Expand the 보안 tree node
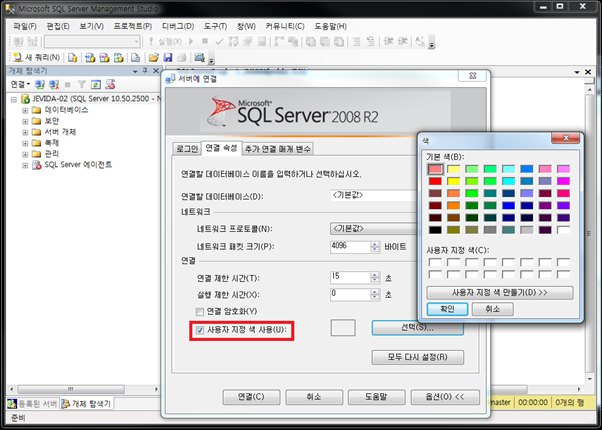Image resolution: width=602 pixels, height=430 pixels. pyautogui.click(x=25, y=121)
